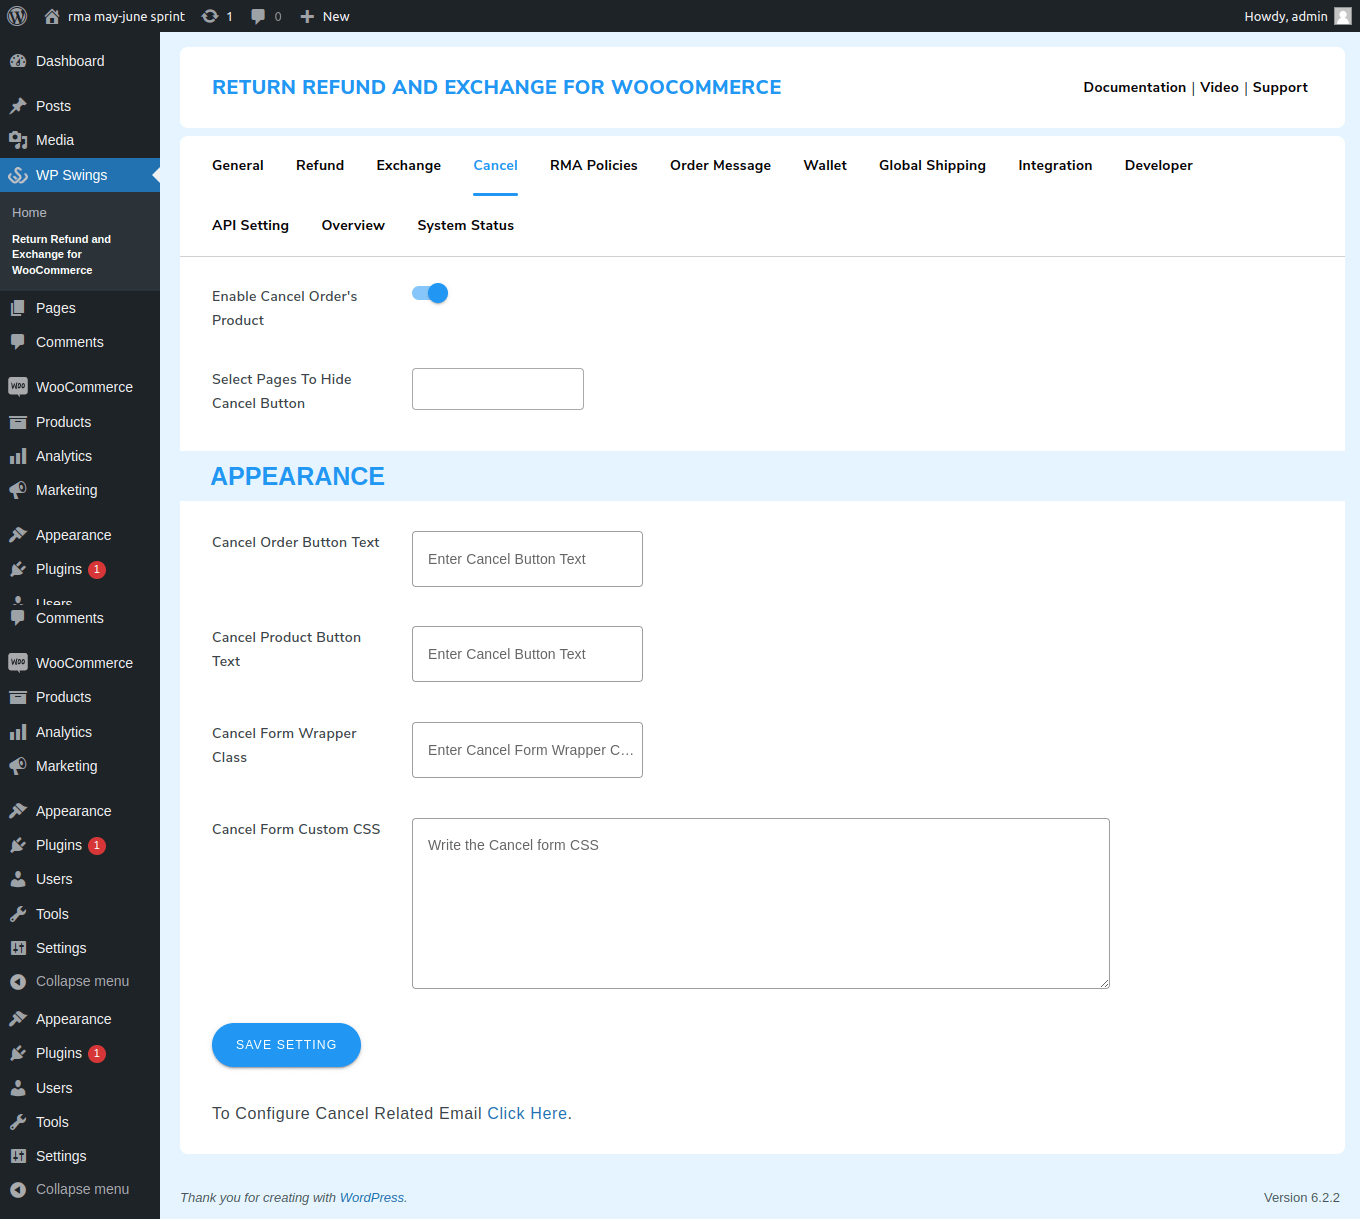
Task: Click the Posts pin icon
Action: point(18,106)
